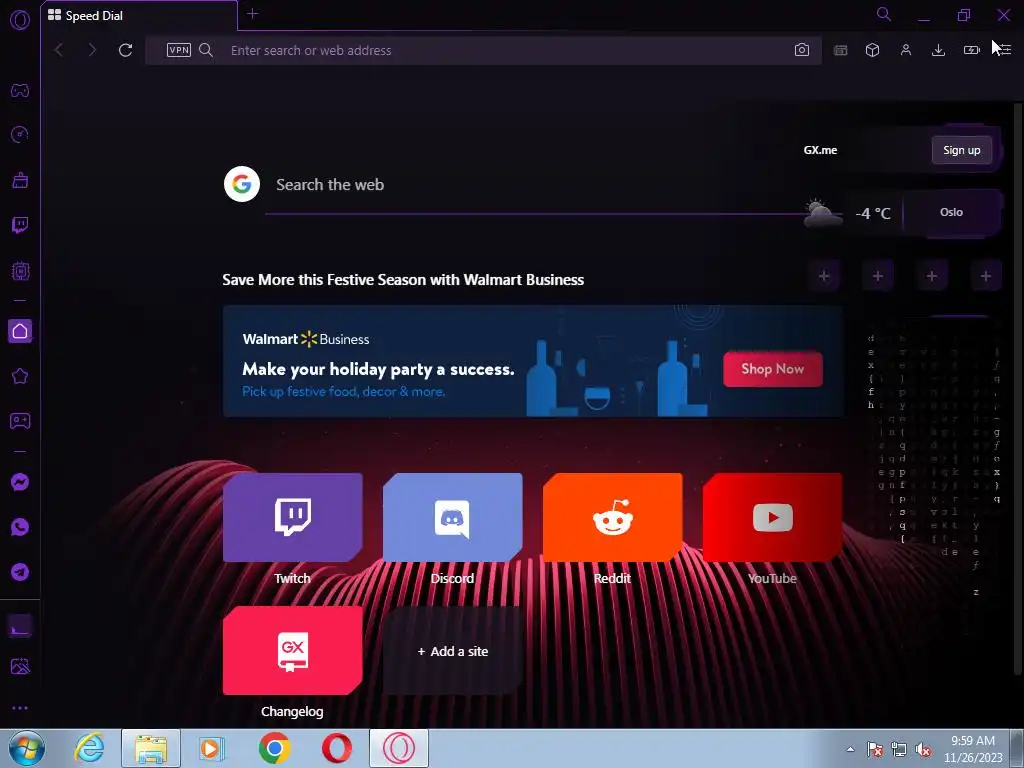This screenshot has width=1024, height=768.
Task: Open the YouTube speed dial tile
Action: [x=773, y=517]
